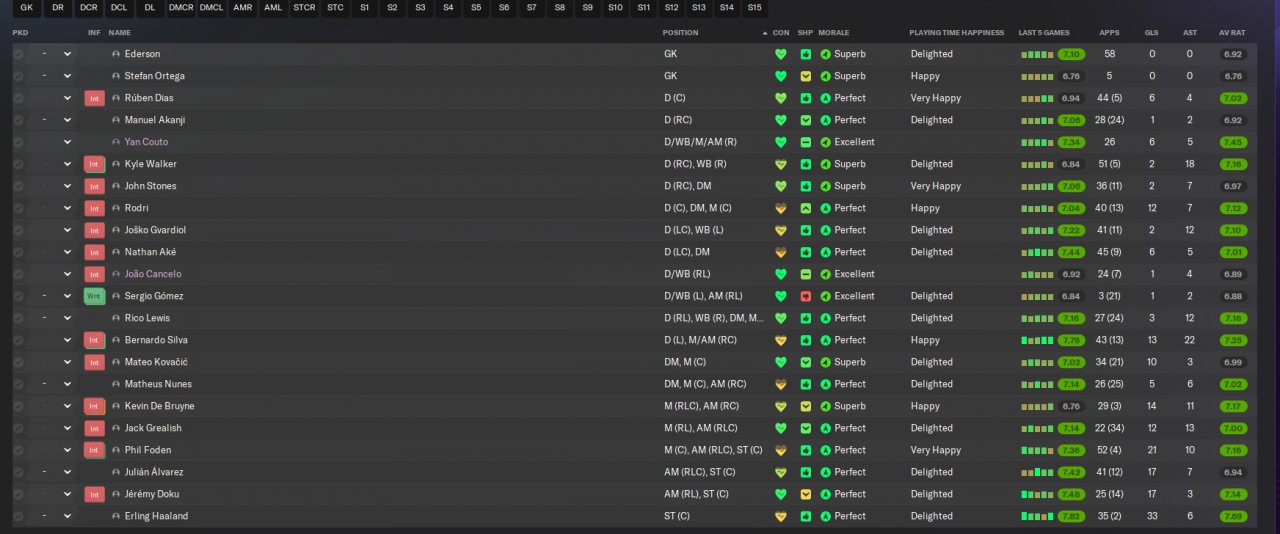Click Rúben Dias's morale icon
This screenshot has width=1280, height=534.
coord(825,98)
